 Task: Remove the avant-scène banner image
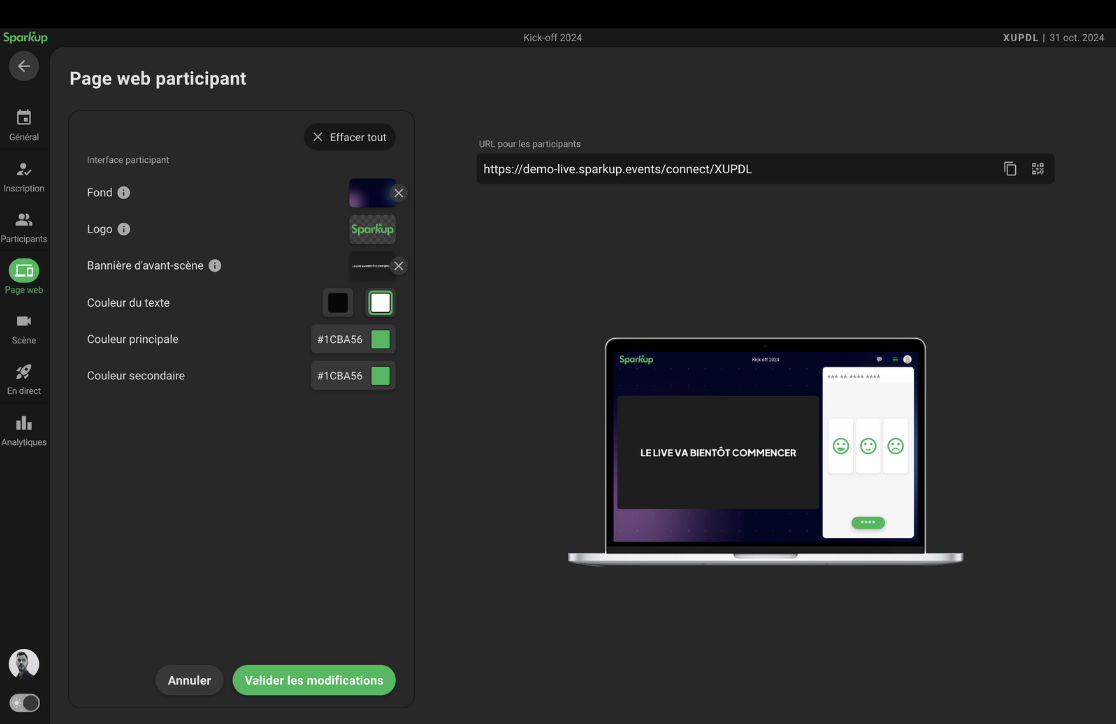pyautogui.click(x=398, y=266)
